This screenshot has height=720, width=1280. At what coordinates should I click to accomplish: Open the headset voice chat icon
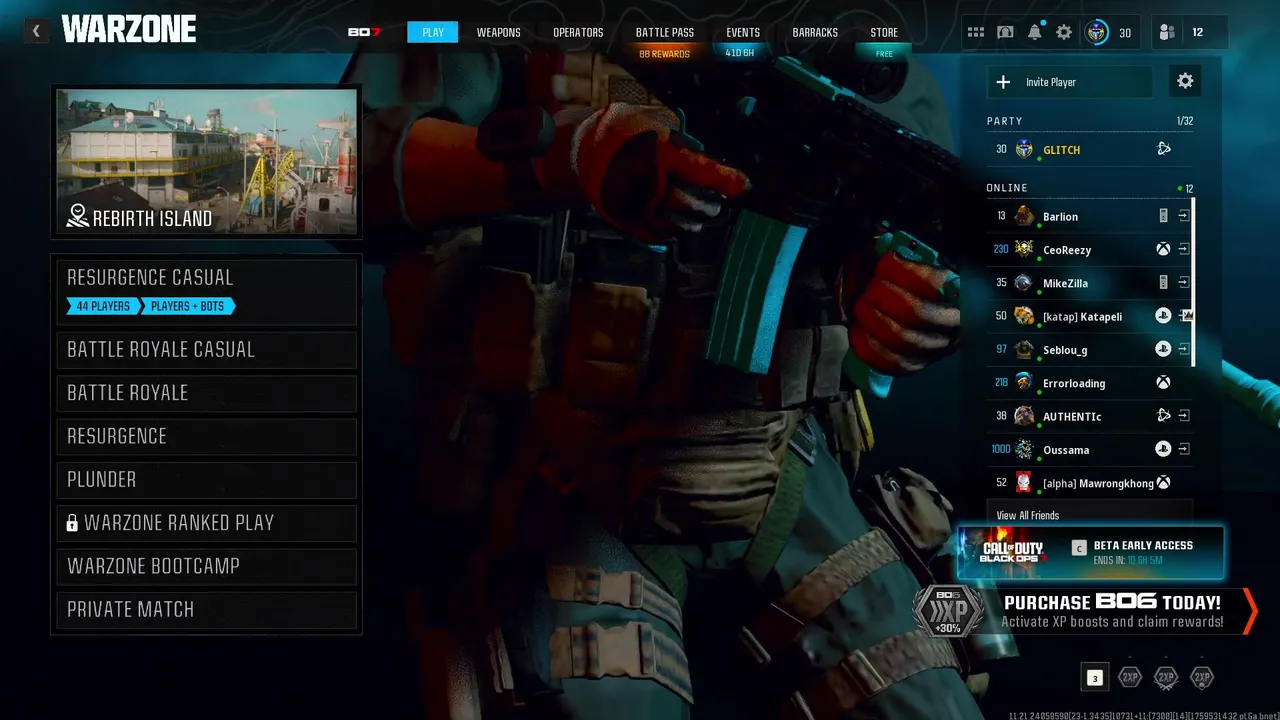[x=1005, y=32]
